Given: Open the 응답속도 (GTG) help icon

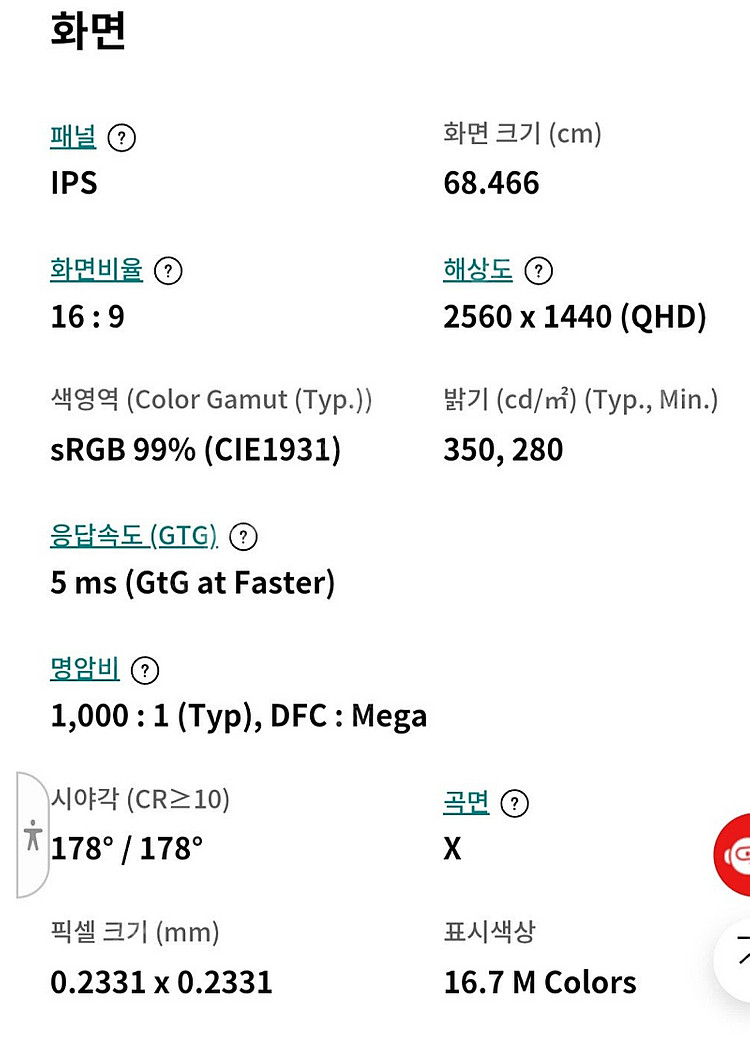Looking at the screenshot, I should pos(243,537).
